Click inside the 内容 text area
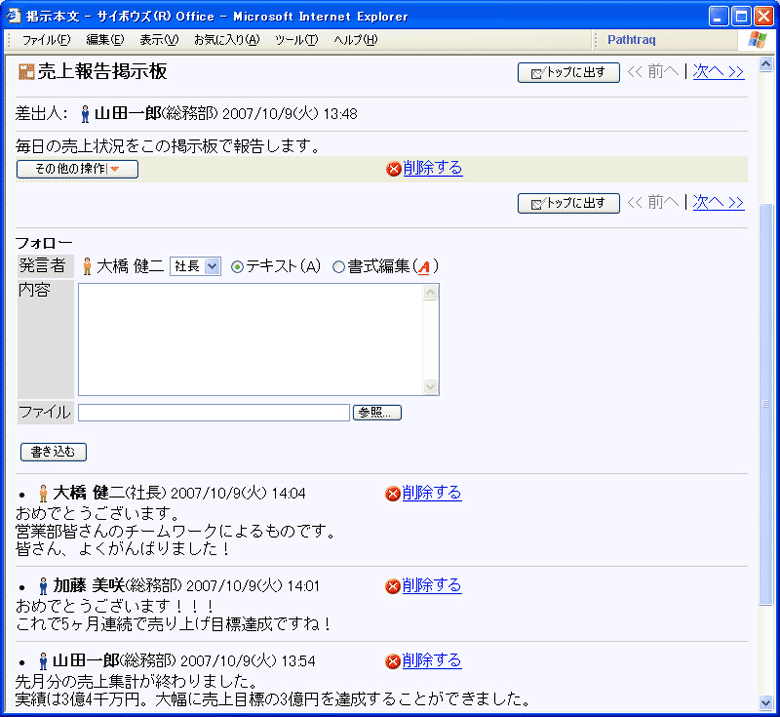Screen dimensions: 780x717 251,339
